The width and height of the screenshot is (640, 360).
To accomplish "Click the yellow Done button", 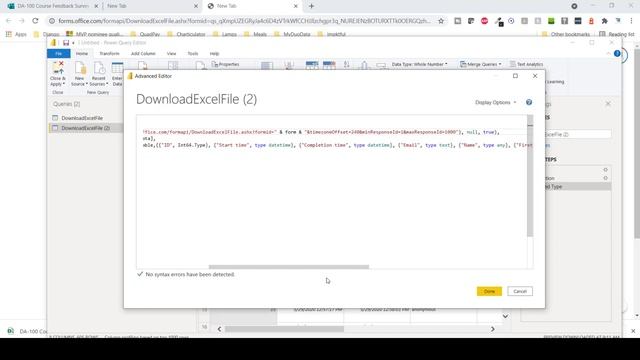I will (489, 291).
